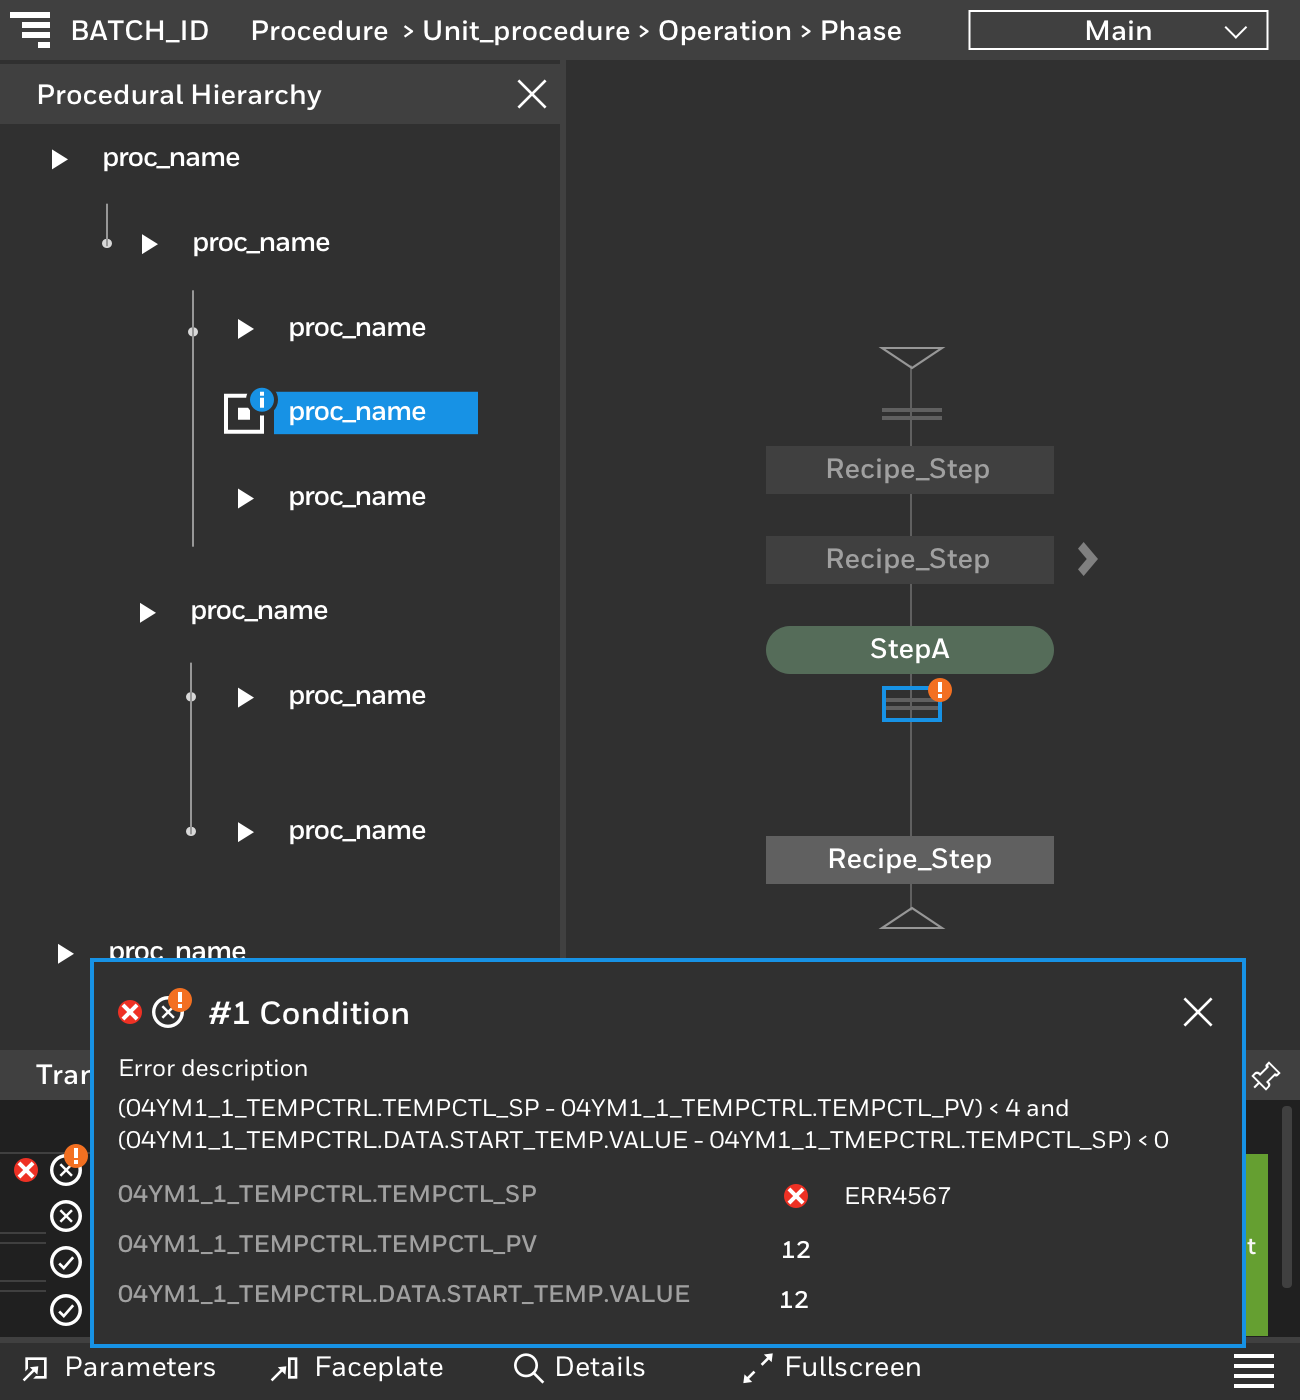Open the hamburger menu at bottom right
The height and width of the screenshot is (1400, 1300).
[1253, 1370]
